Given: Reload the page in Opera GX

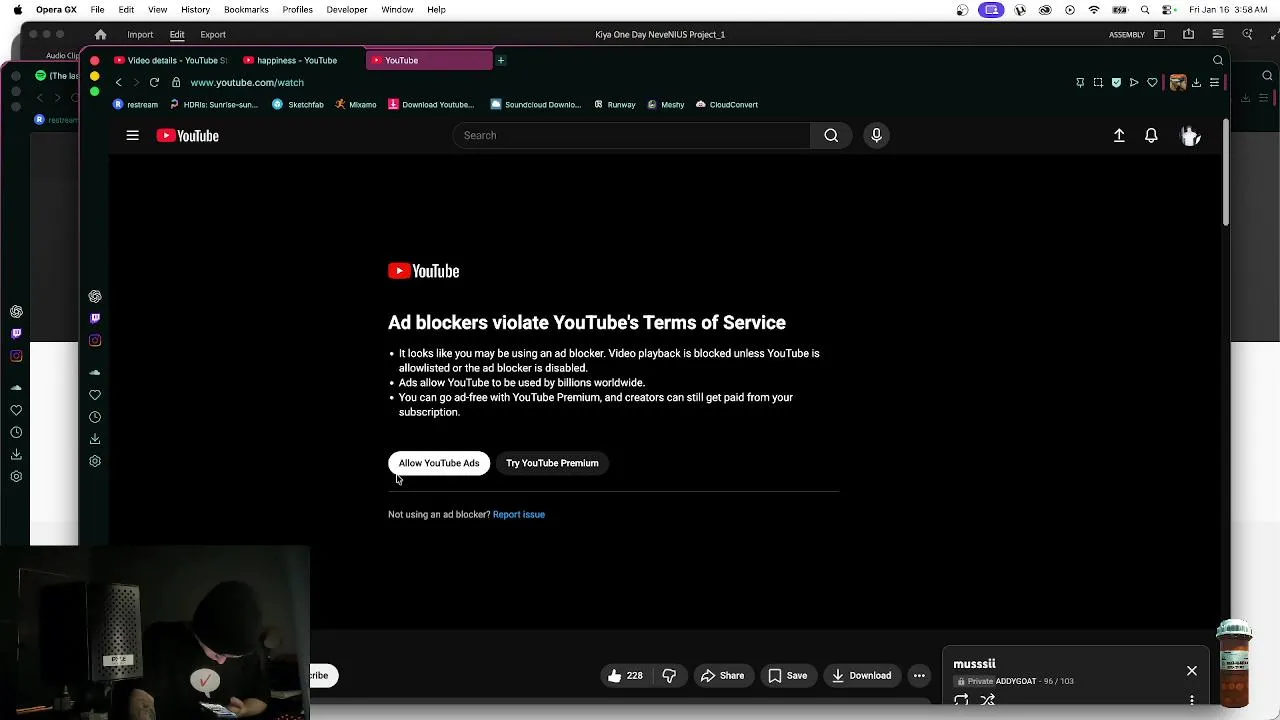Looking at the screenshot, I should (154, 82).
